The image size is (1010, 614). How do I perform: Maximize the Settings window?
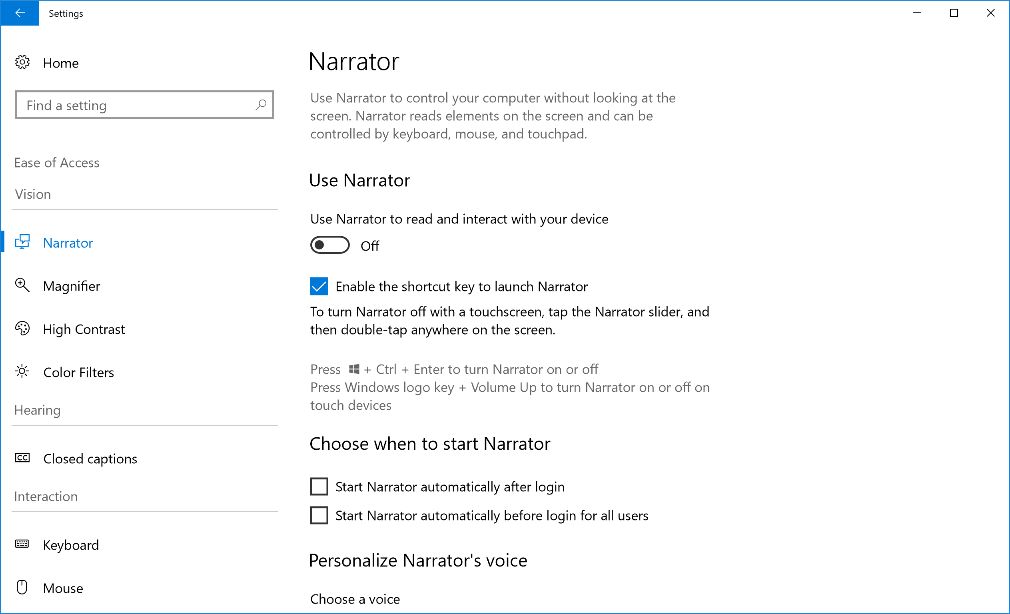click(x=954, y=13)
